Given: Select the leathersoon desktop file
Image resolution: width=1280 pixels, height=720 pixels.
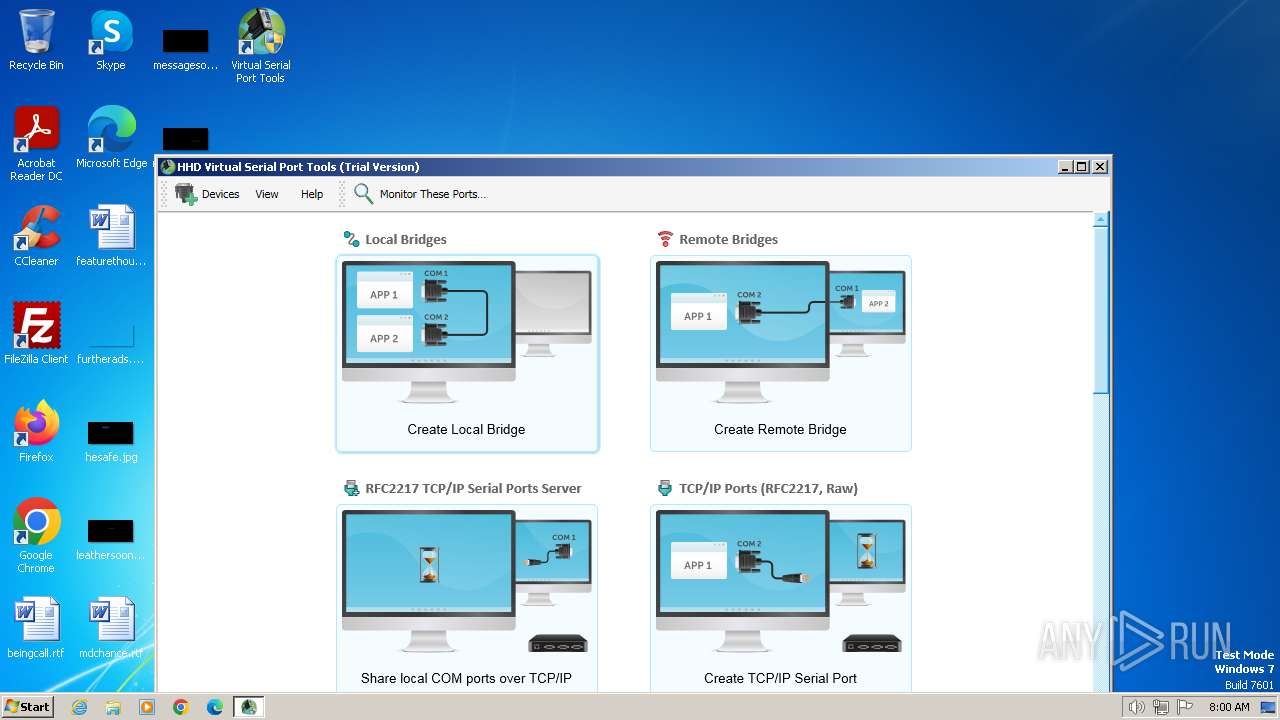Looking at the screenshot, I should (x=111, y=538).
